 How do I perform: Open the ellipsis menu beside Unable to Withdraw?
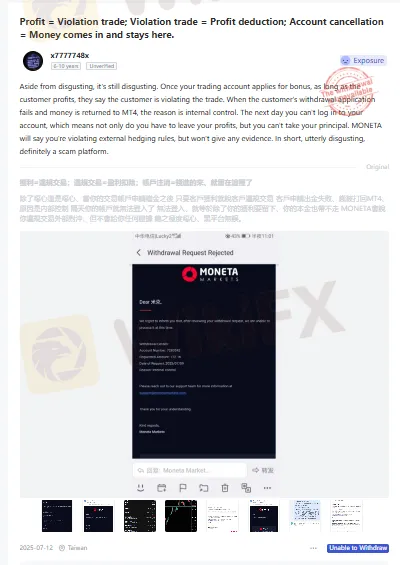[x=313, y=548]
